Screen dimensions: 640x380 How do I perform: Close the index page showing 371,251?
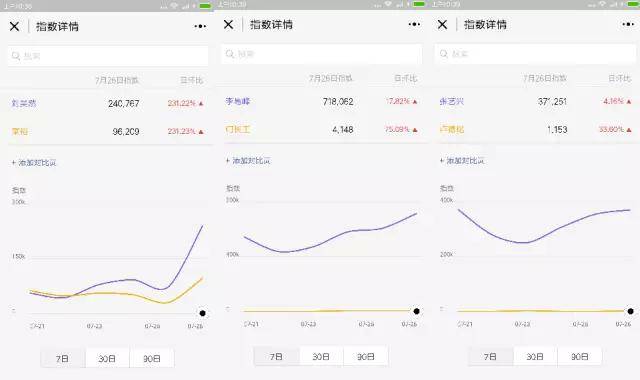(x=442, y=24)
